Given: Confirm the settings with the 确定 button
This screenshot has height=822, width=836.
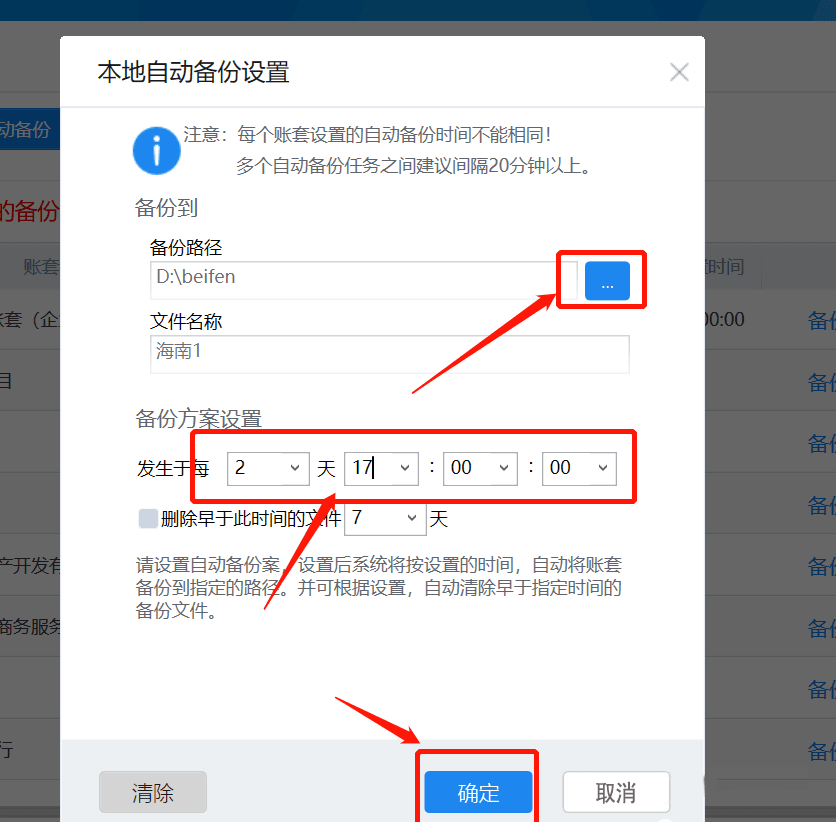Looking at the screenshot, I should (477, 792).
